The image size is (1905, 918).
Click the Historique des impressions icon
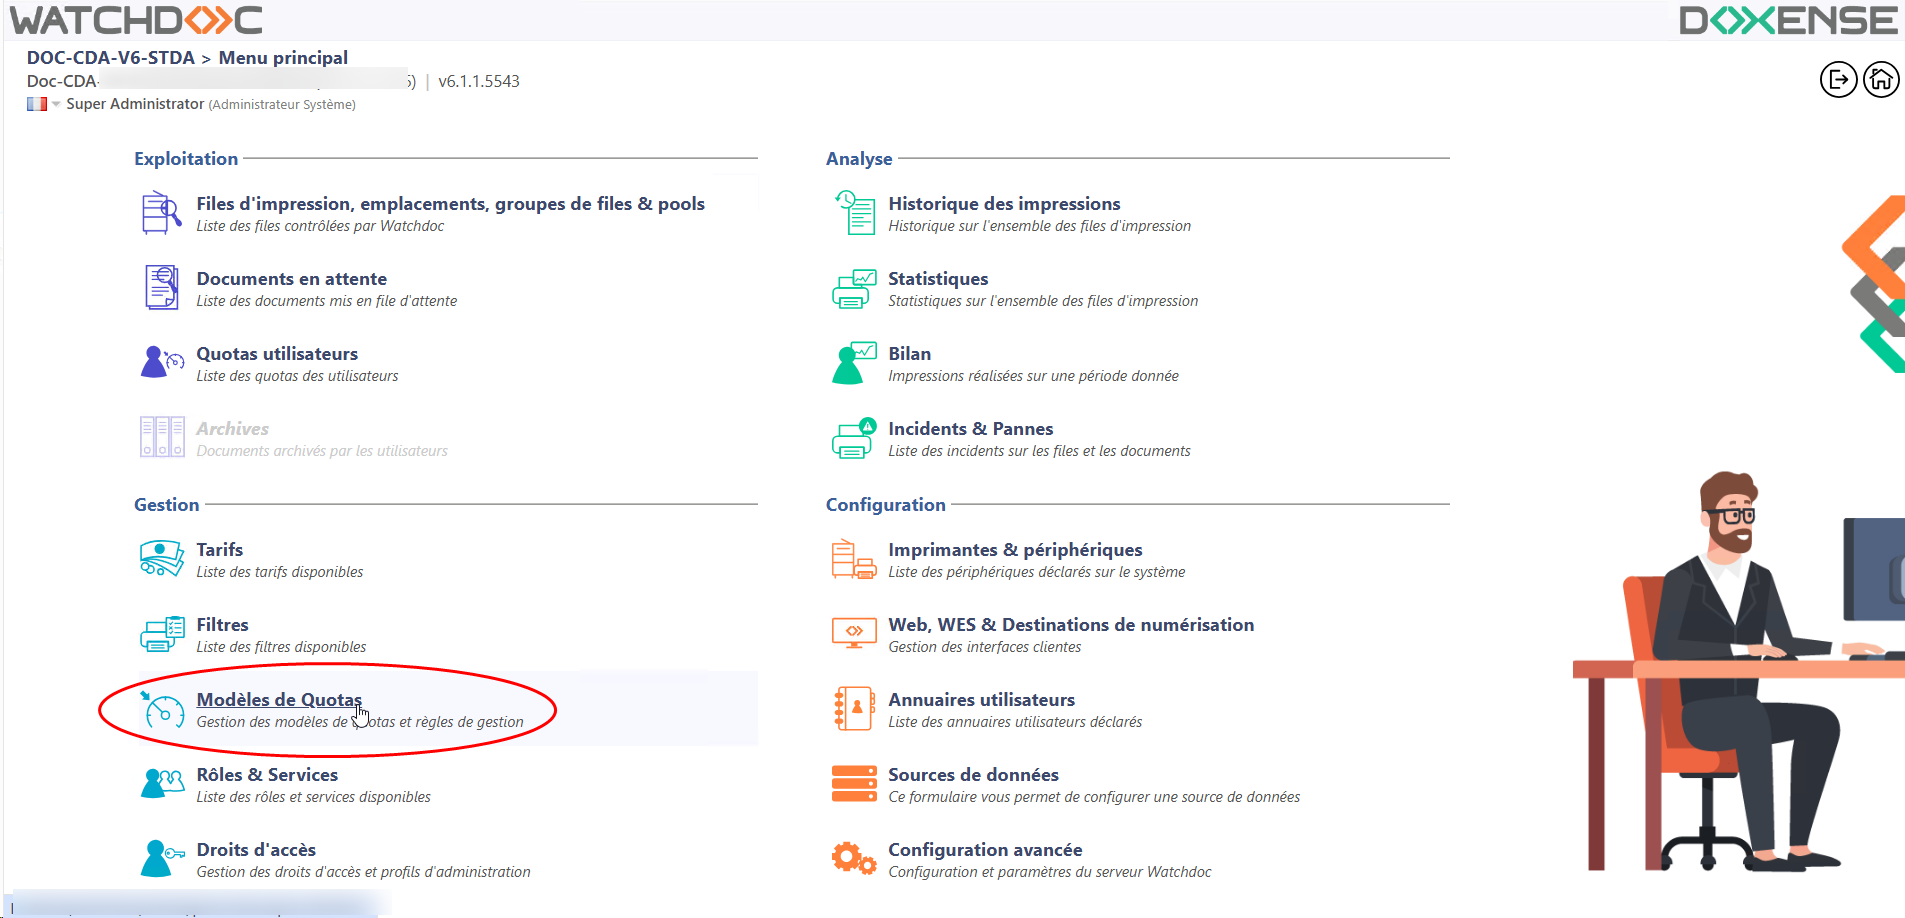point(854,213)
